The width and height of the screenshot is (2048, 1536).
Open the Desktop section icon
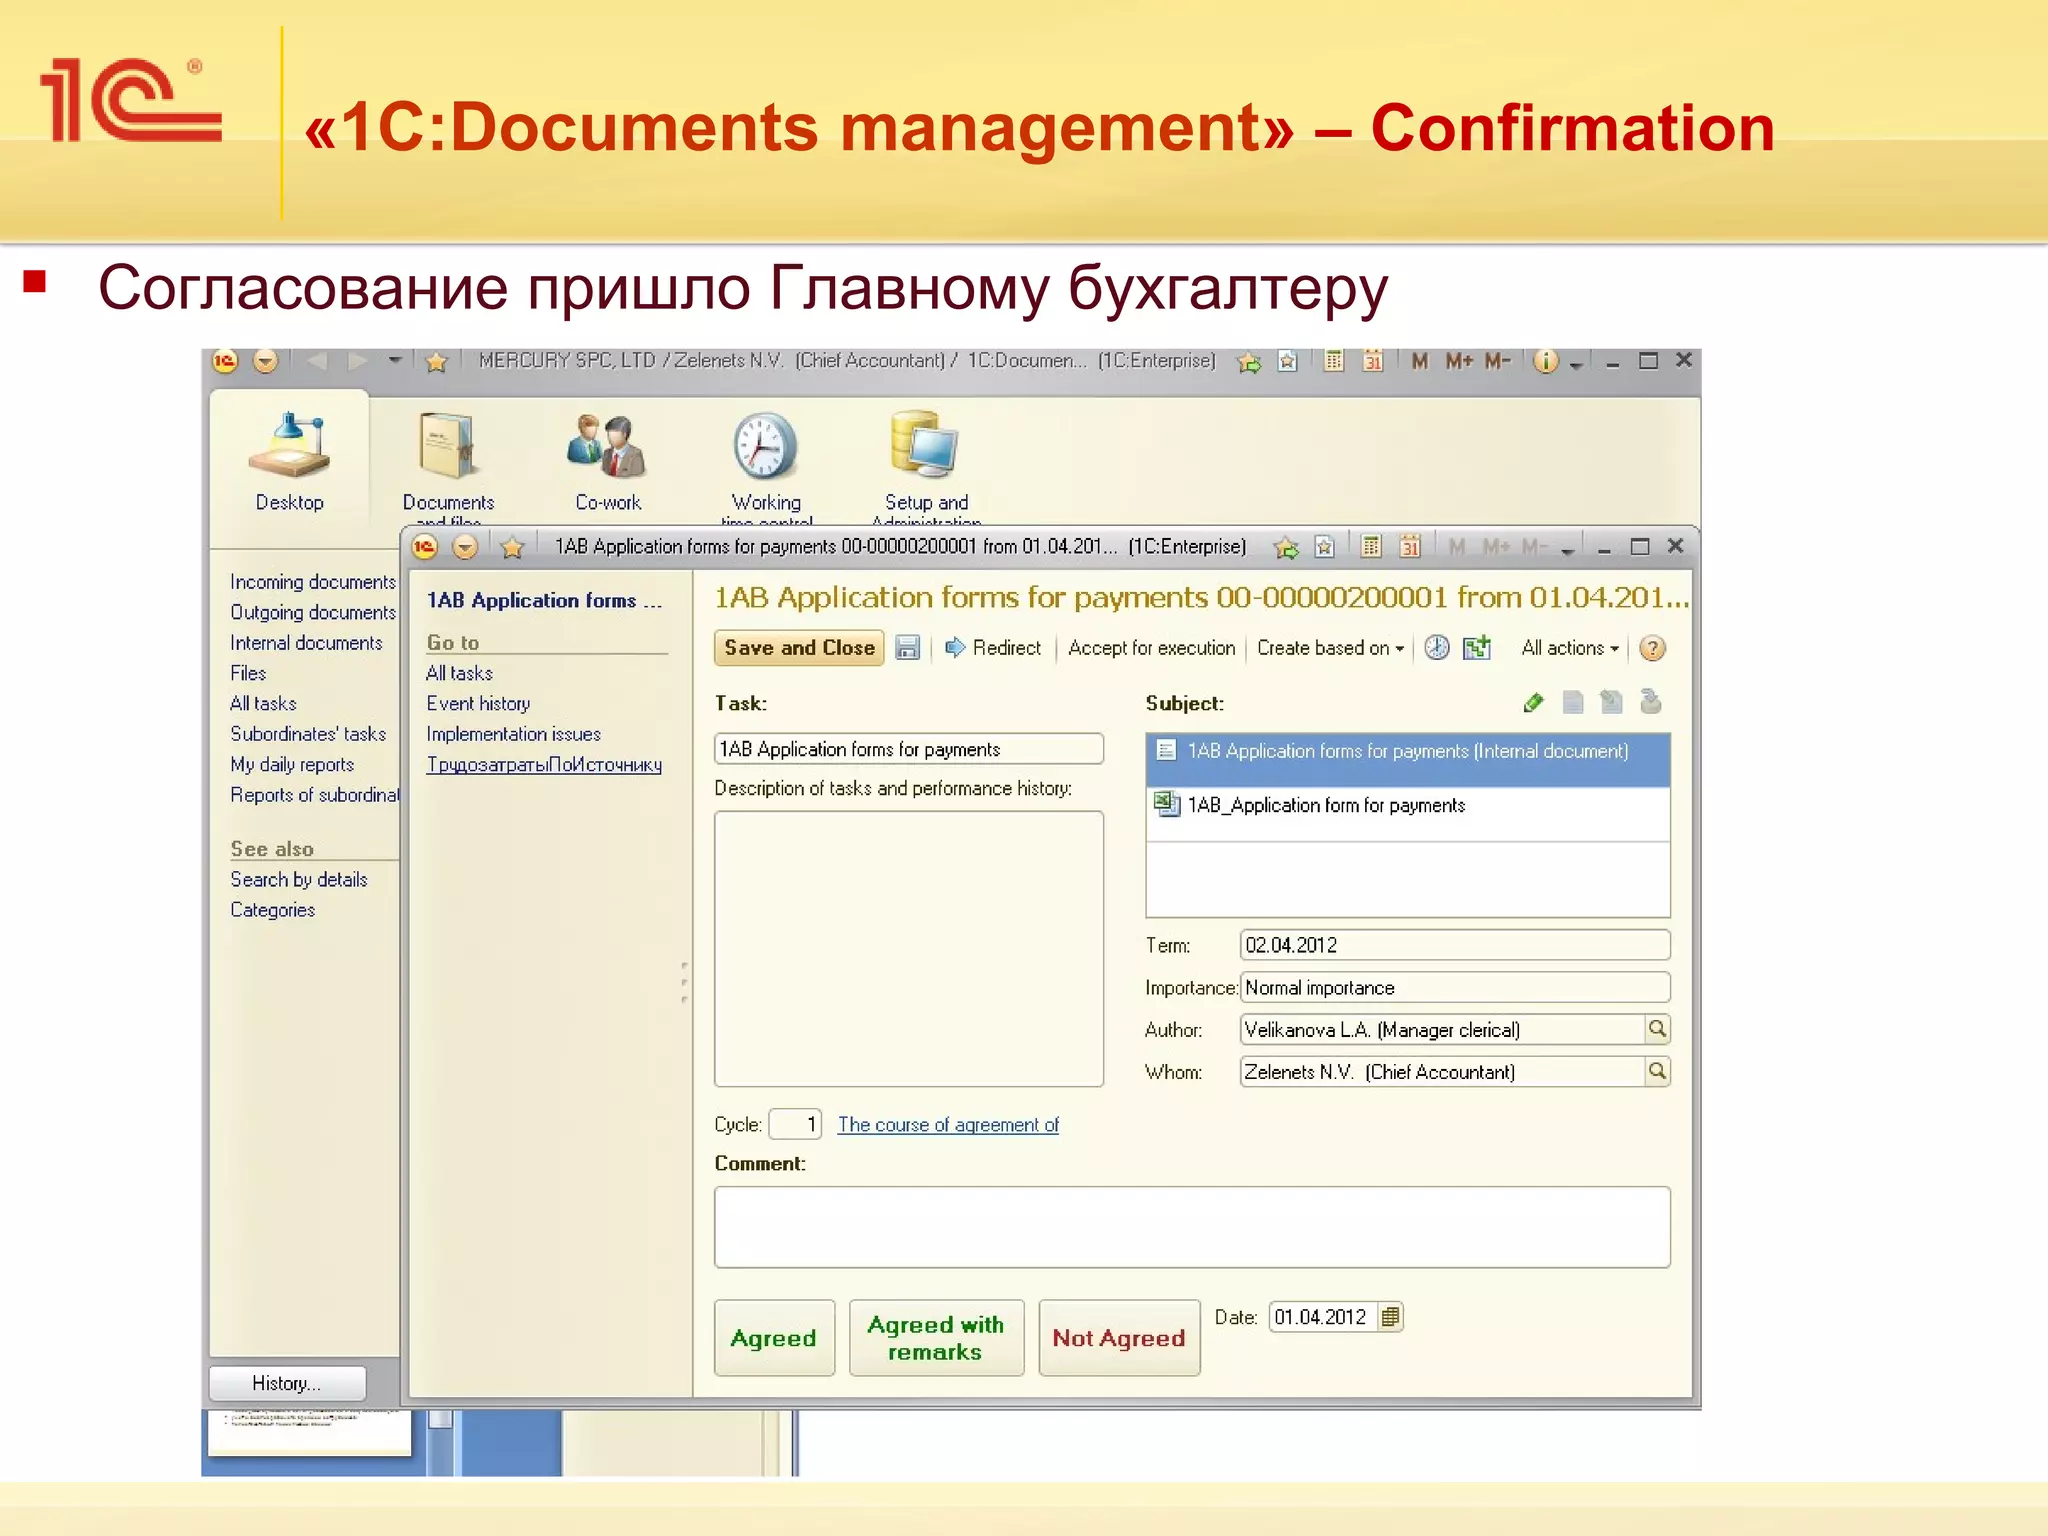click(289, 460)
